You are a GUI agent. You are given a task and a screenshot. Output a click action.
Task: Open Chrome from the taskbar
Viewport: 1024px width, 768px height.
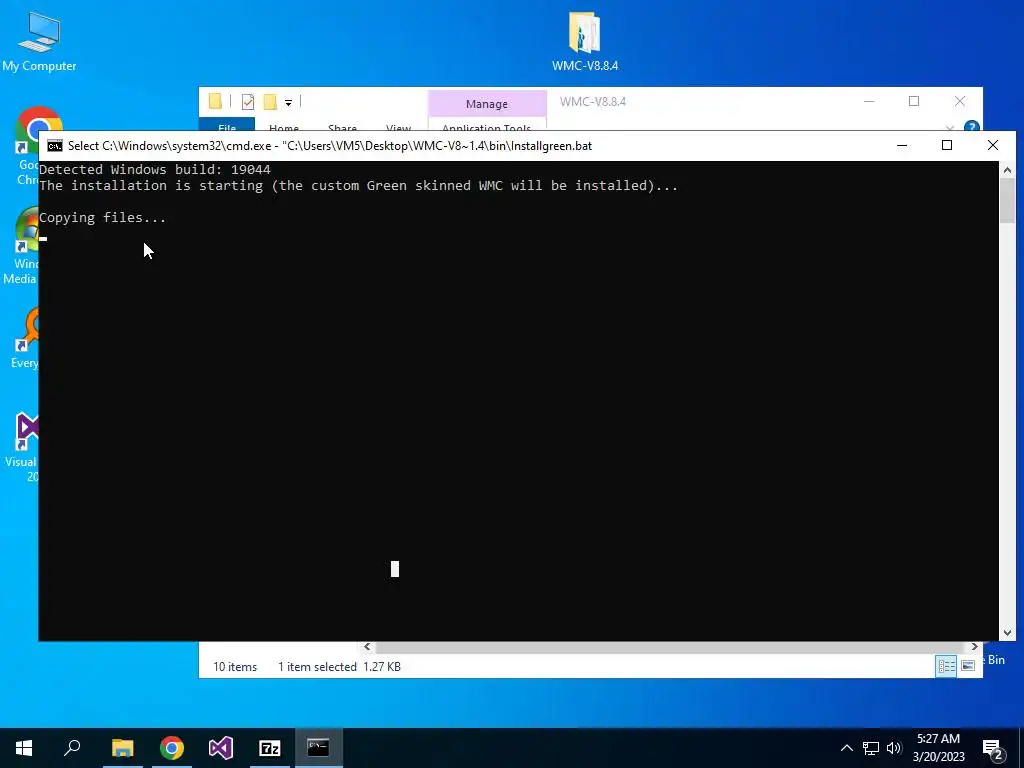(172, 748)
